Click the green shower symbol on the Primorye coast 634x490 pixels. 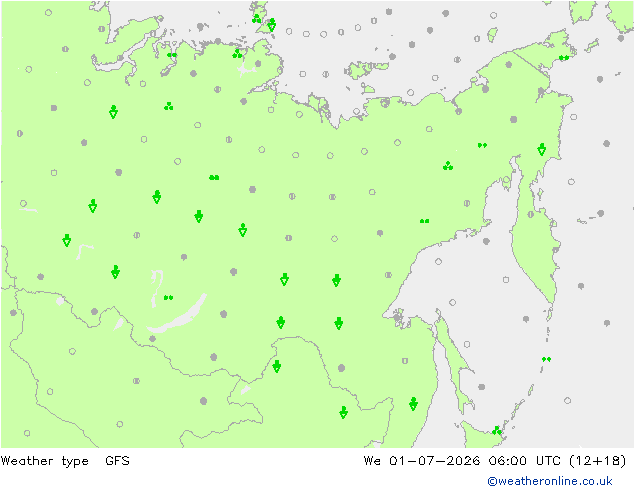(x=413, y=403)
